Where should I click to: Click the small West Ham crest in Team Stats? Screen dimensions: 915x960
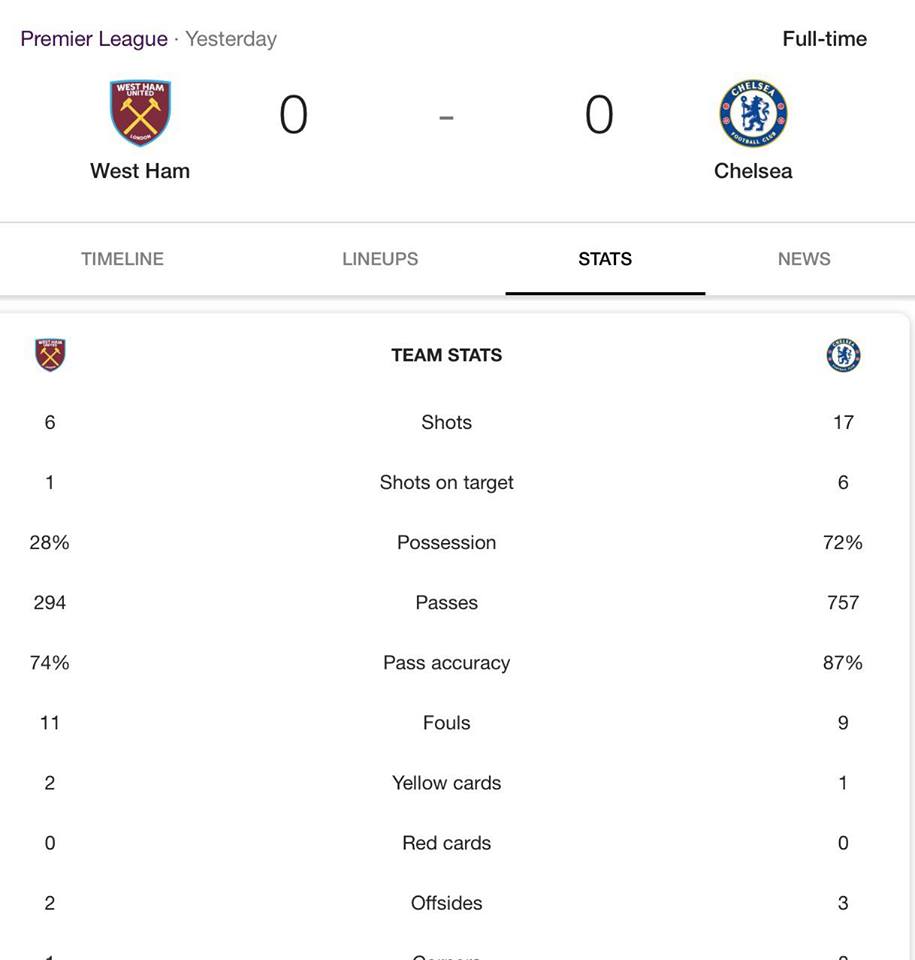[x=50, y=355]
